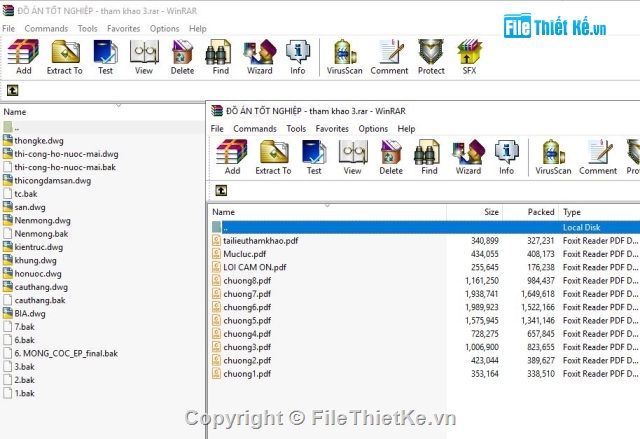Image resolution: width=640 pixels, height=439 pixels.
Task: Click Add icon in back WinRAR window
Action: (x=23, y=57)
